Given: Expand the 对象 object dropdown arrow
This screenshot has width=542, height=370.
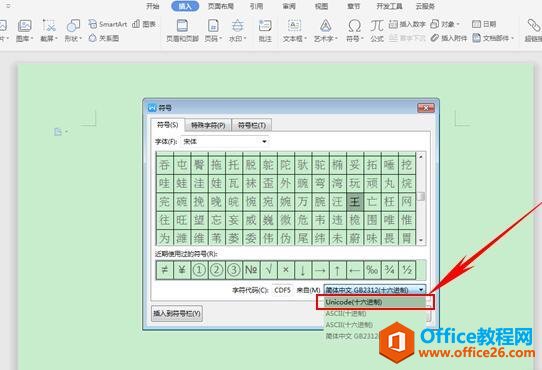Looking at the screenshot, I should point(458,24).
